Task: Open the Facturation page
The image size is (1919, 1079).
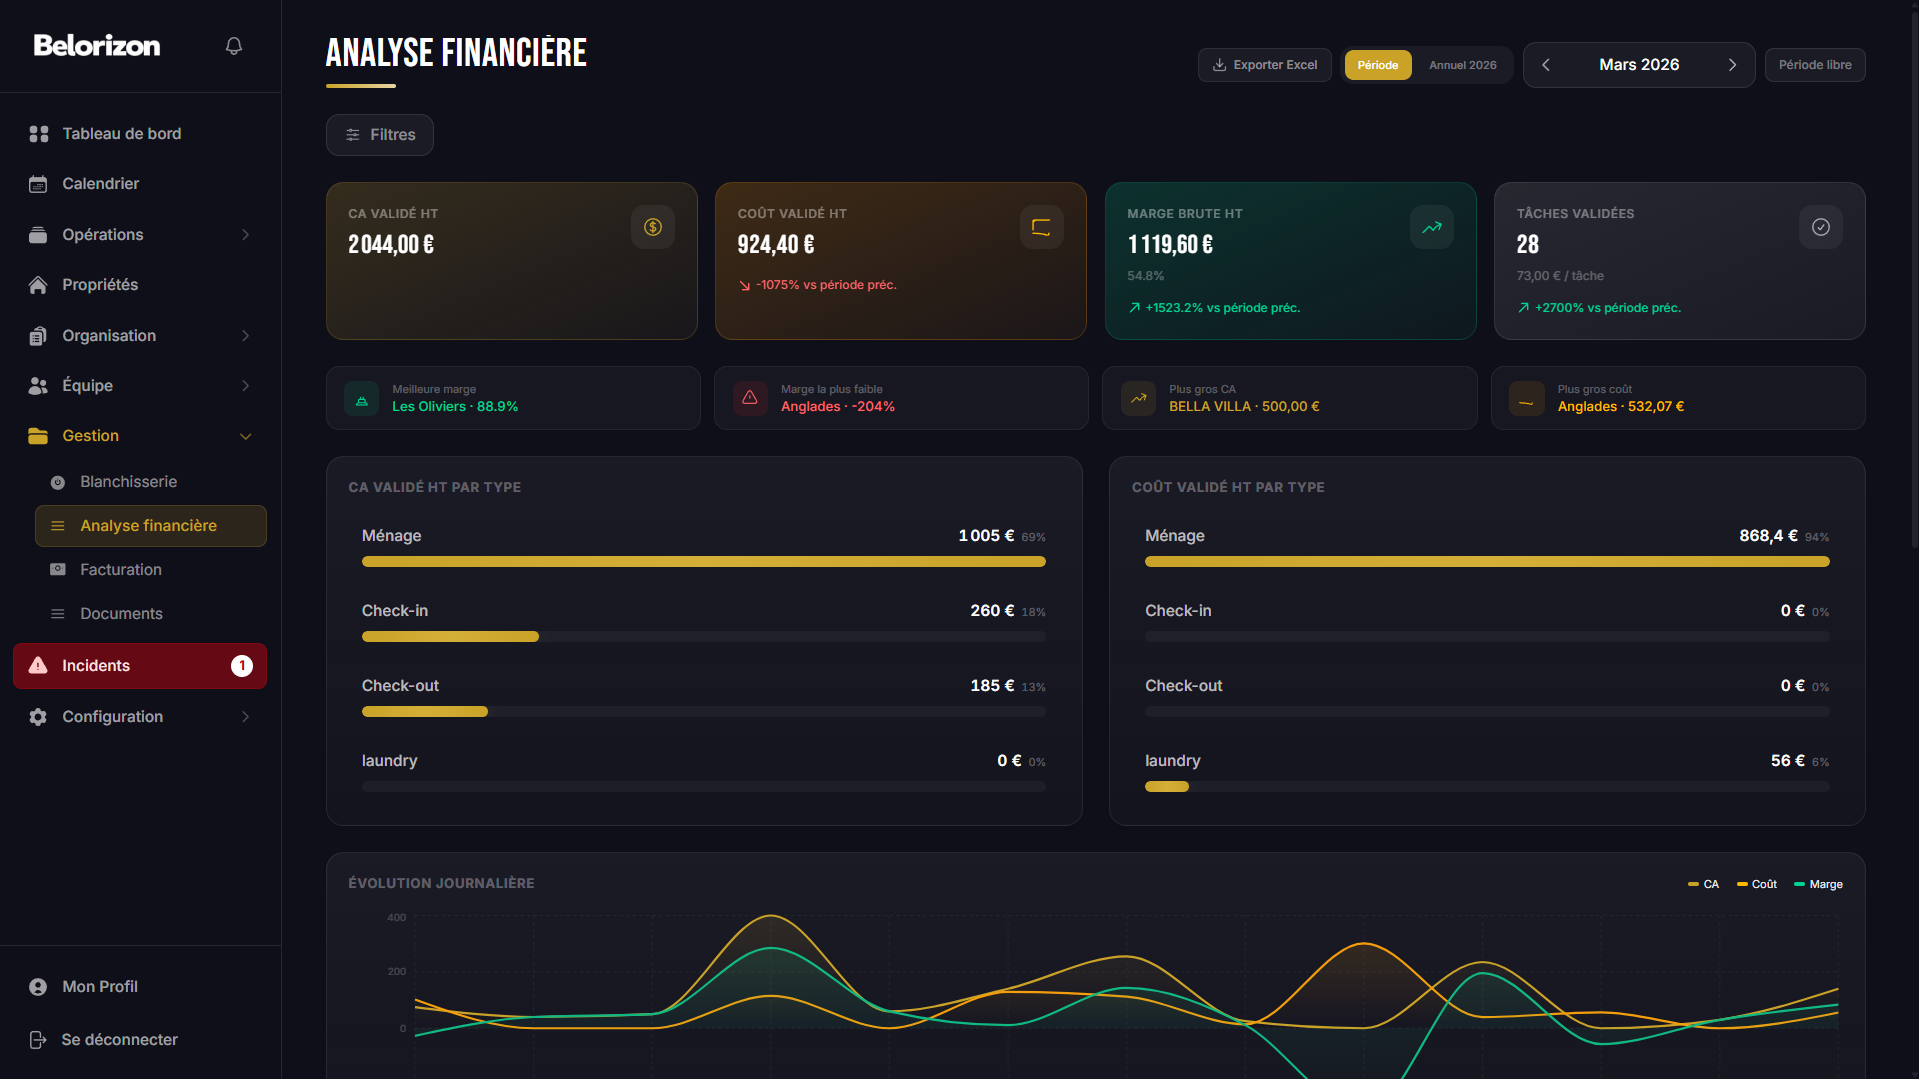Action: point(120,570)
